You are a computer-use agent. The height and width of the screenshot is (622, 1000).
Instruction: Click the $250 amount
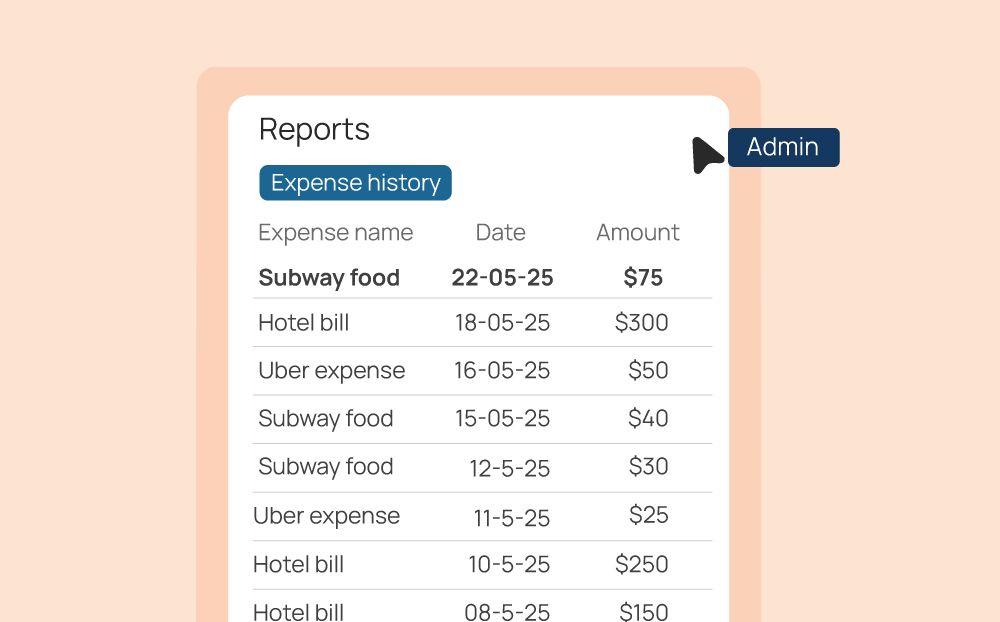point(642,565)
